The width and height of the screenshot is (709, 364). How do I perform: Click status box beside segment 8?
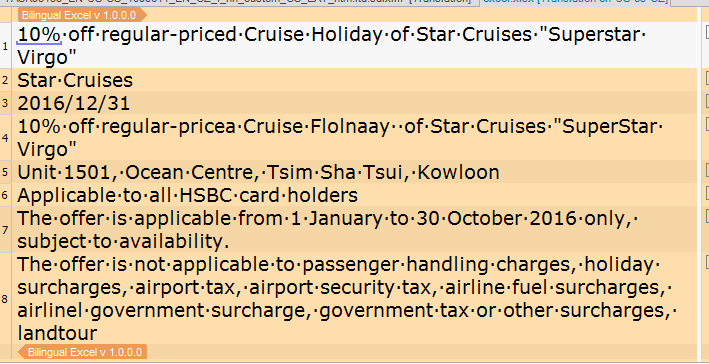pyautogui.click(x=707, y=261)
